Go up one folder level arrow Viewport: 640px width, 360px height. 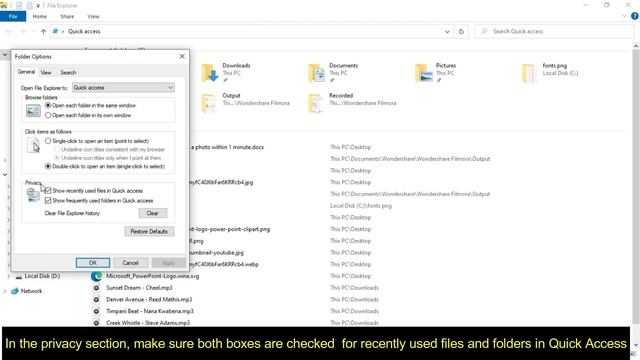click(43, 31)
